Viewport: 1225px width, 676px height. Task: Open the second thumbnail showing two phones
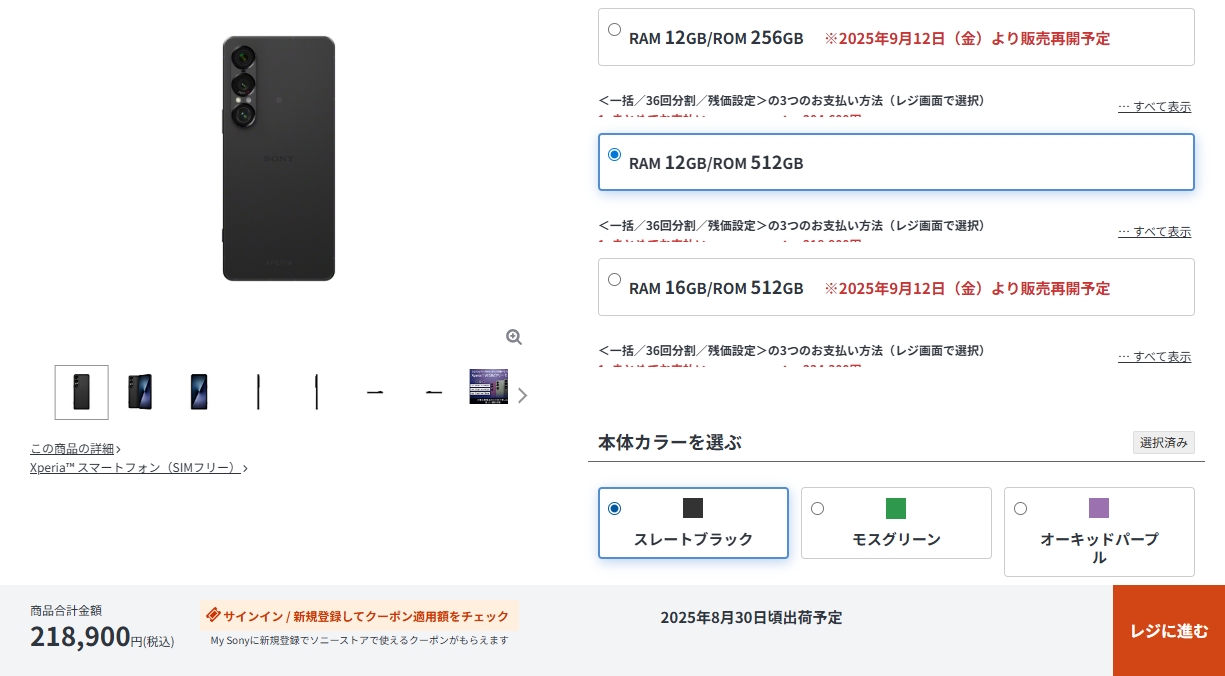pos(140,392)
